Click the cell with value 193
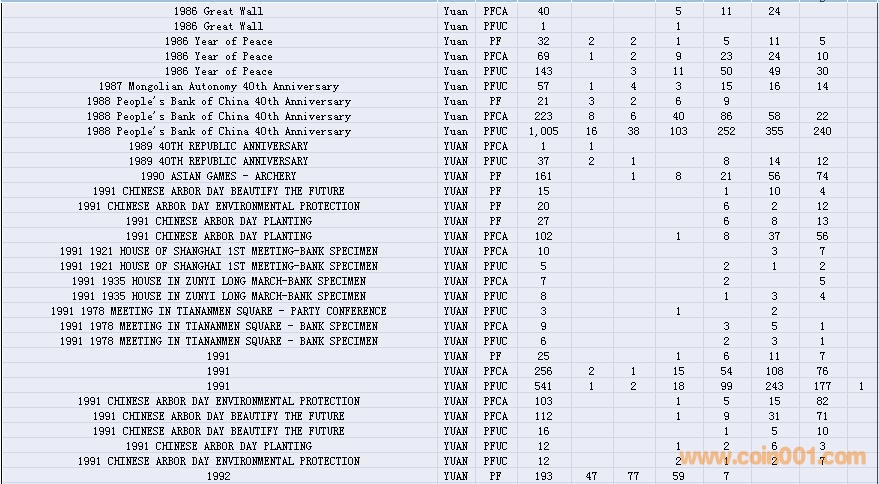 coord(543,476)
